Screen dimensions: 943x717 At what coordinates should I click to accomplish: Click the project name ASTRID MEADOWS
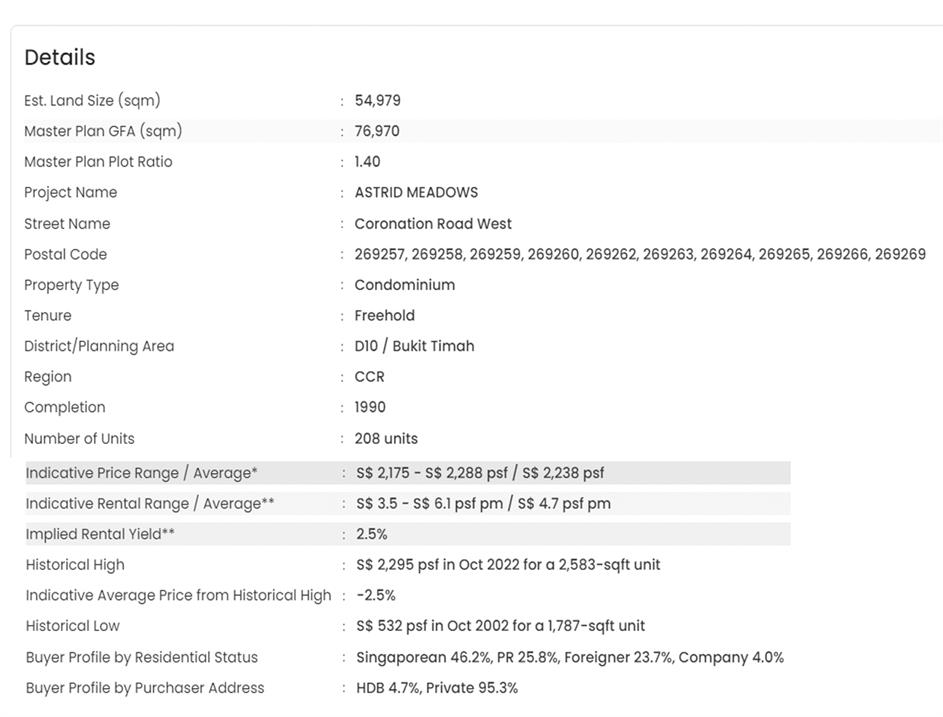[x=416, y=192]
